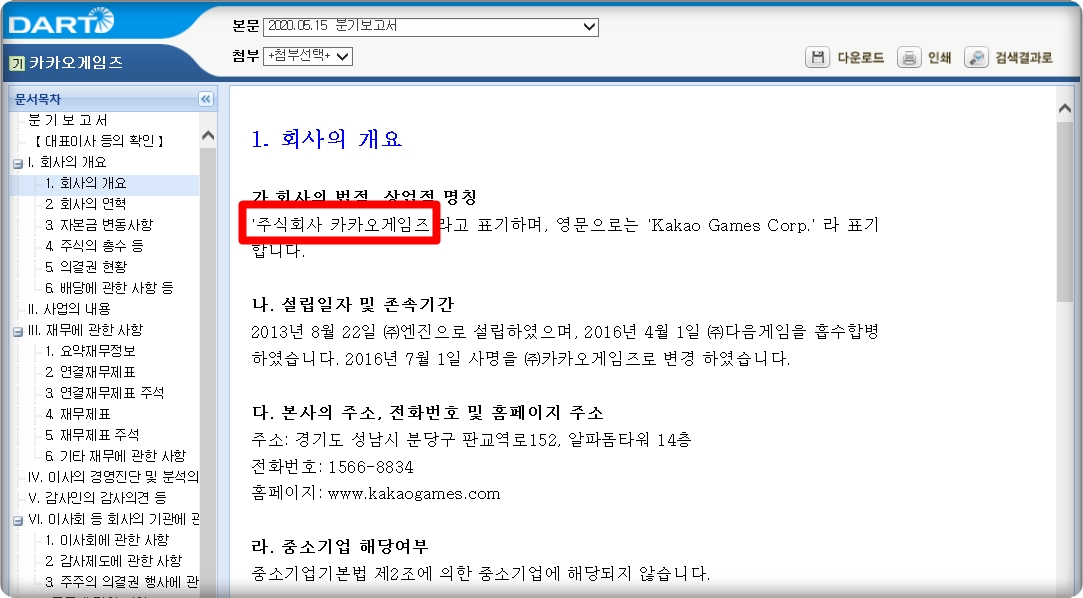1083x598 pixels.
Task: Open 2. 감사제도에 관한 사항
Action: click(114, 561)
